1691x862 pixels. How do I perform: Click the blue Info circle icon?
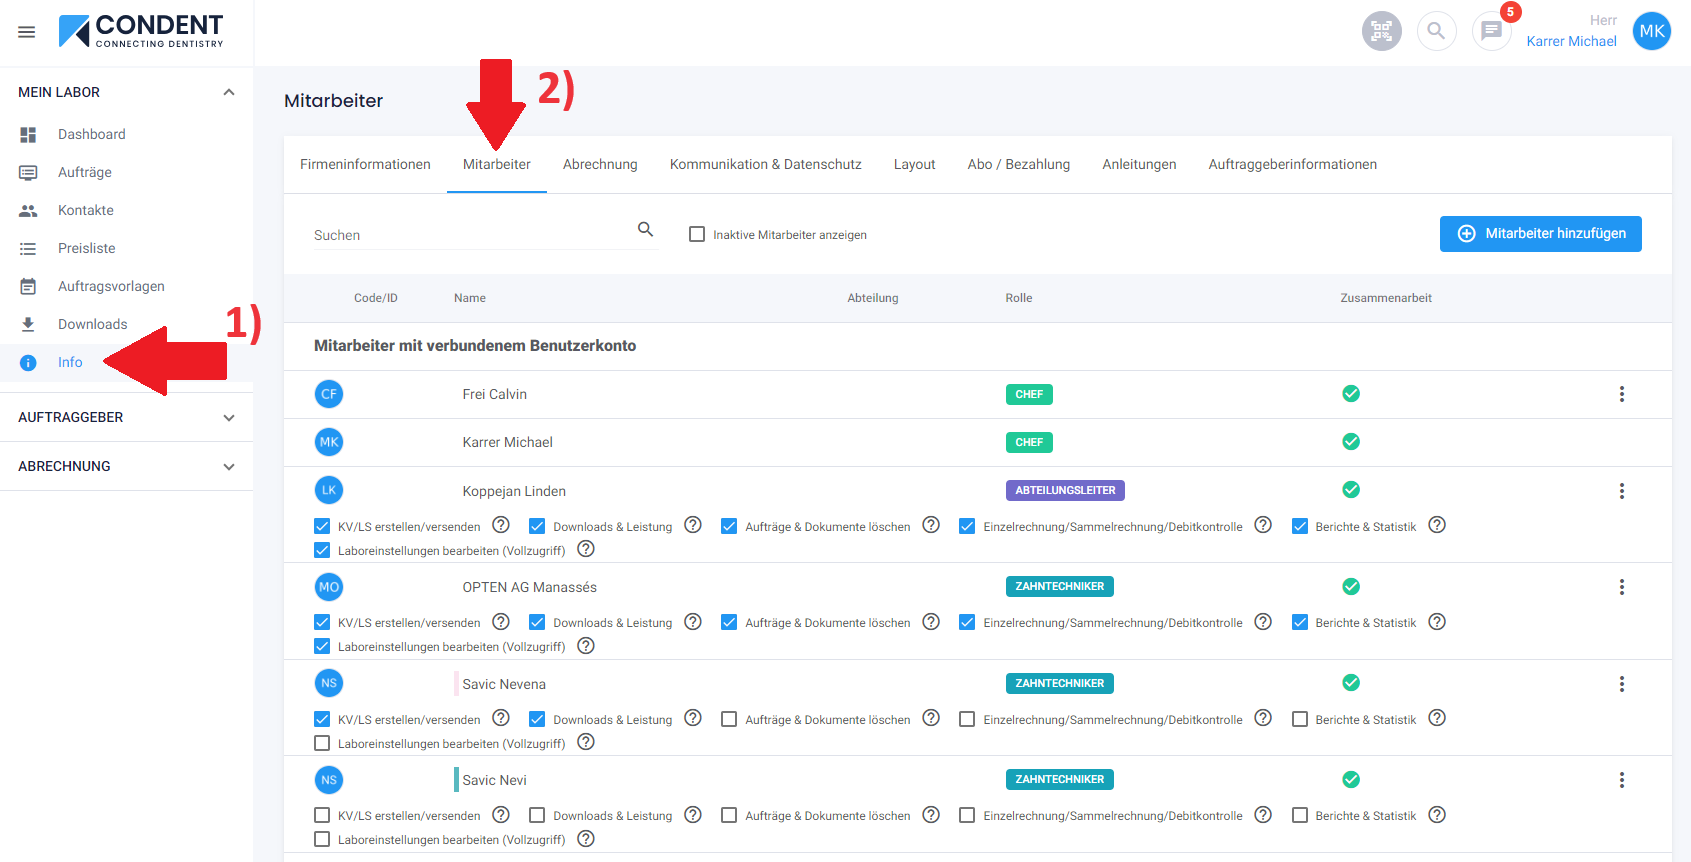coord(28,362)
